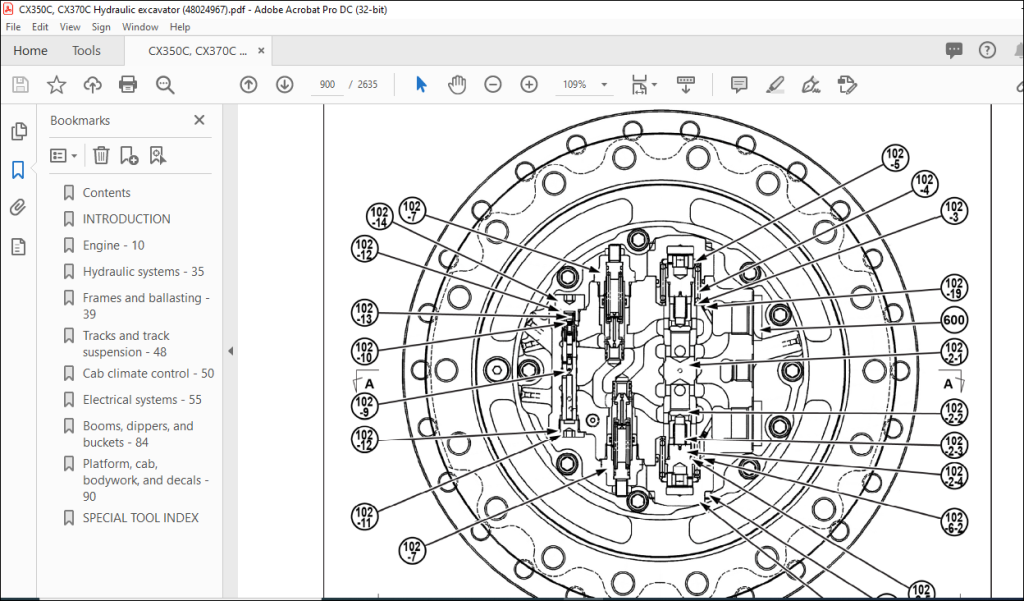Activate the Selection arrow tool
This screenshot has height=601, width=1024.
tap(421, 84)
